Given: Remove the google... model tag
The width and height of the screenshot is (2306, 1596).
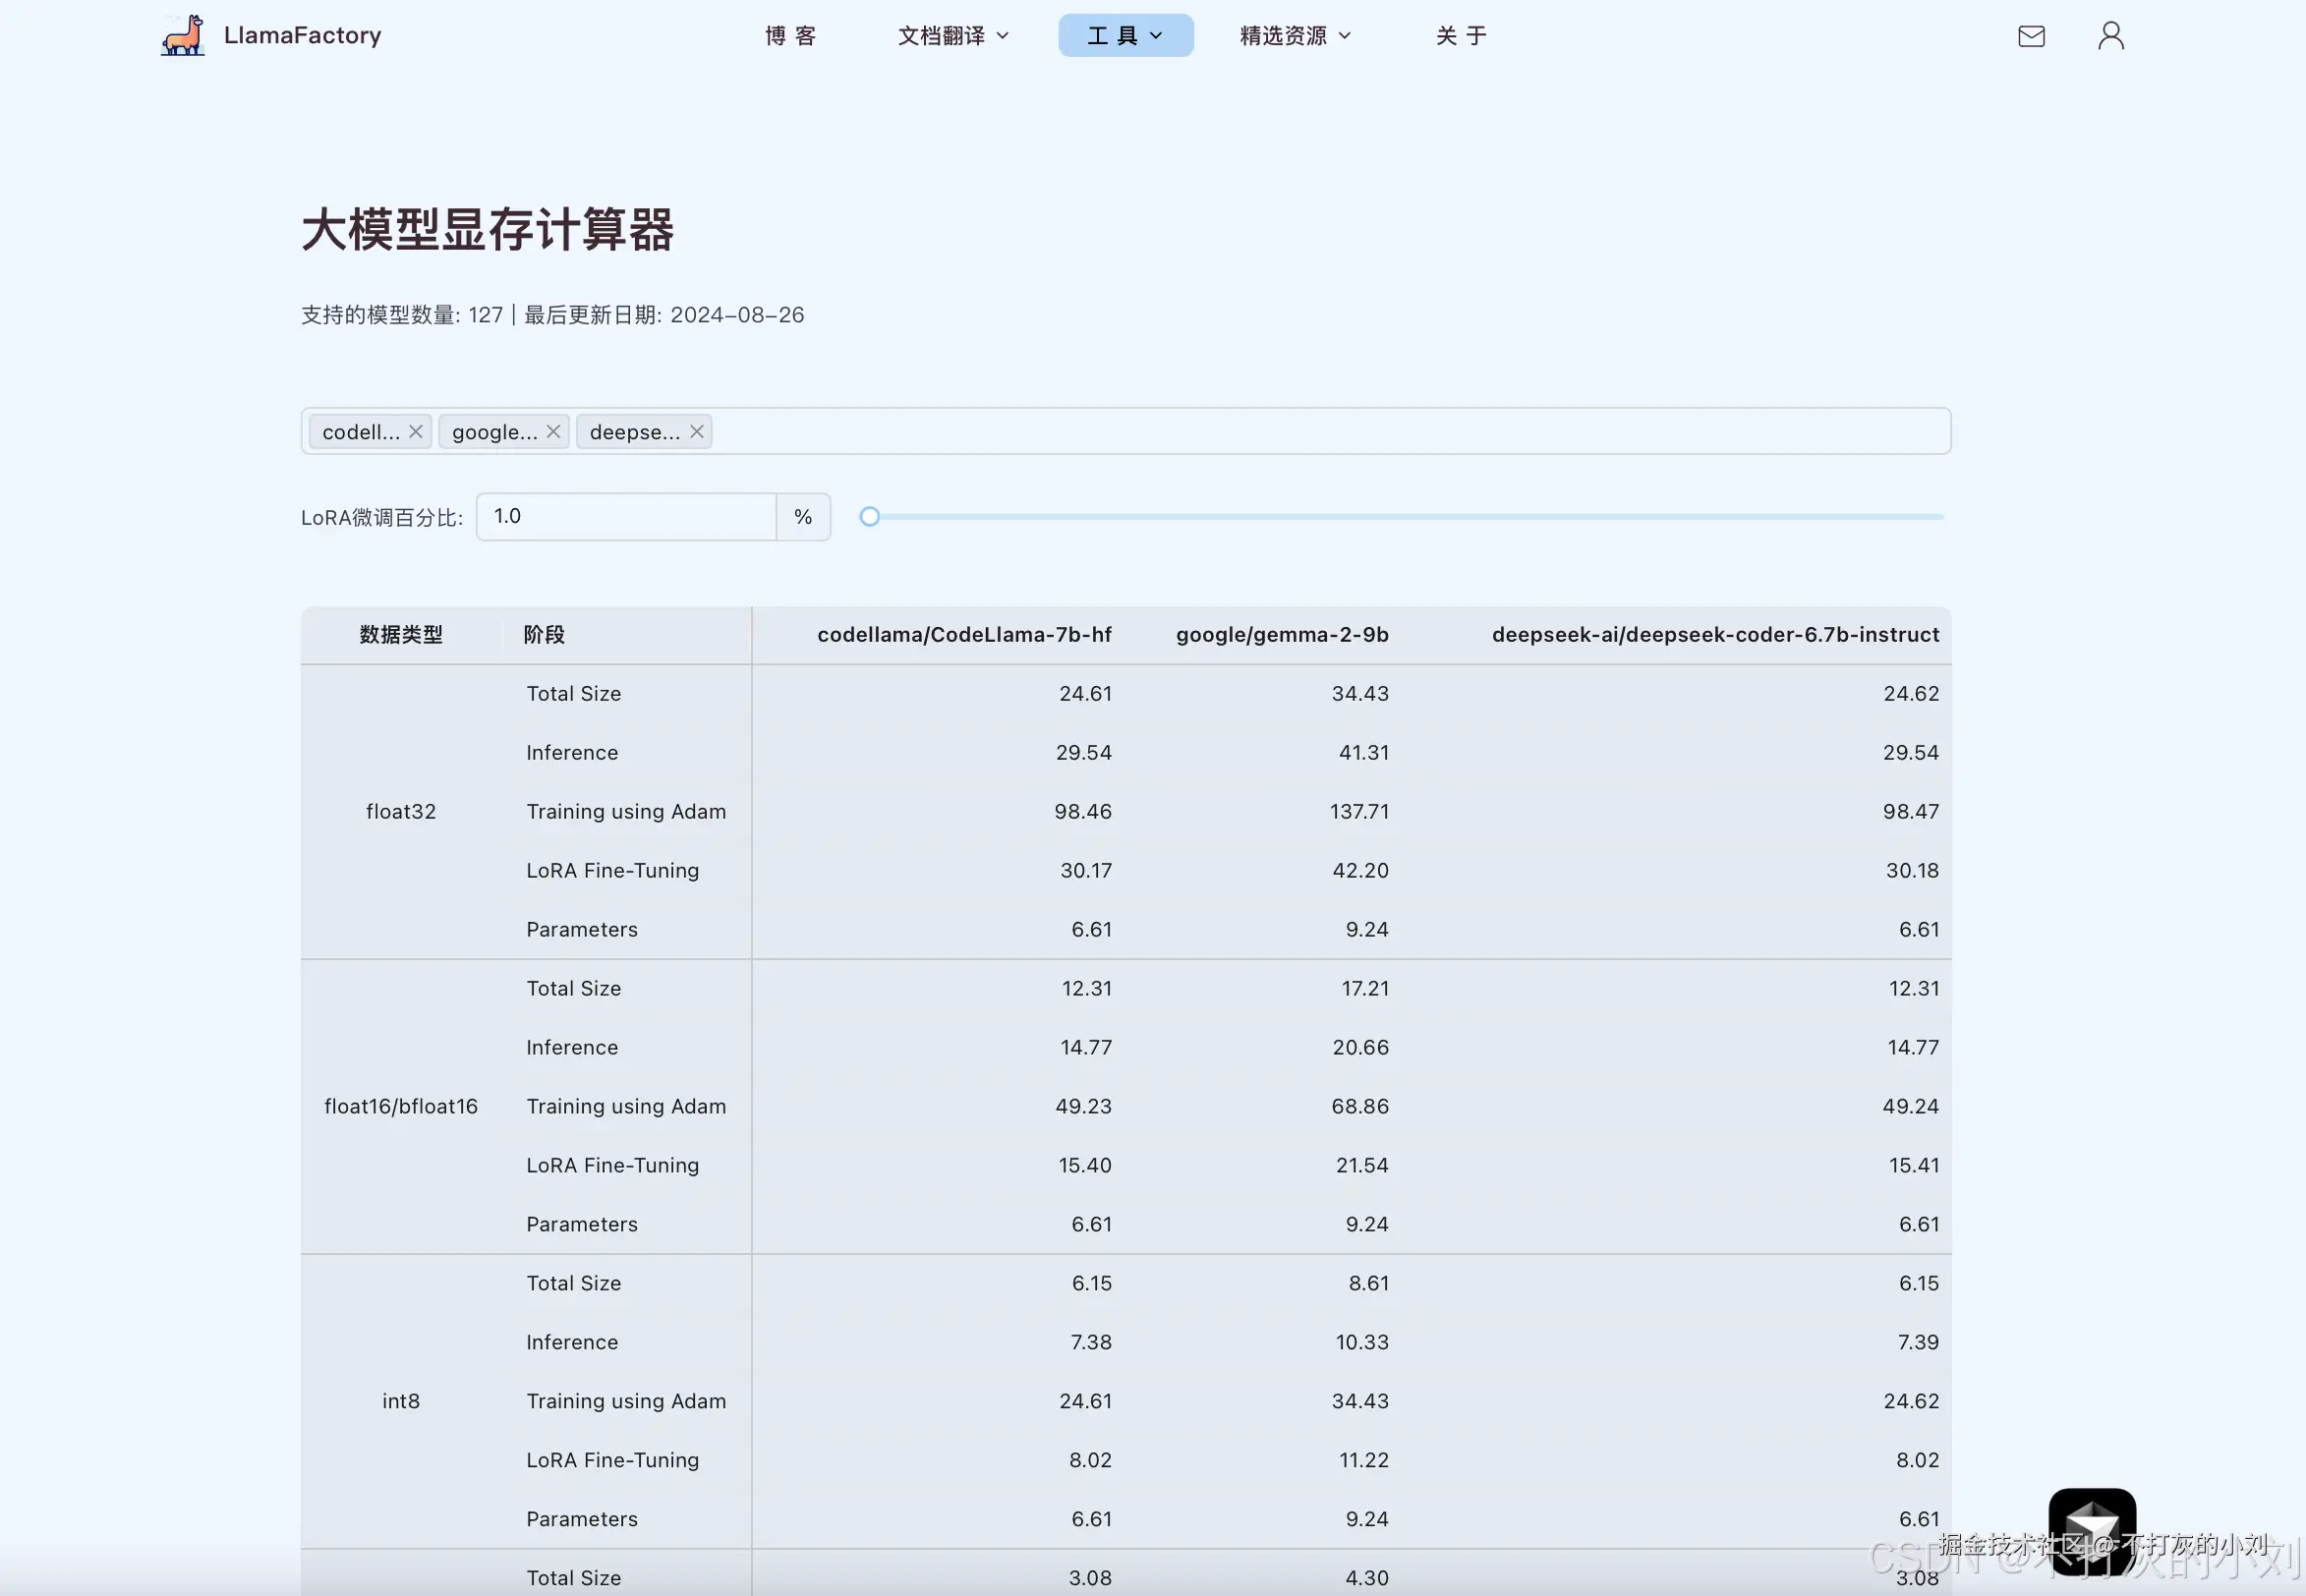Looking at the screenshot, I should click(x=553, y=432).
